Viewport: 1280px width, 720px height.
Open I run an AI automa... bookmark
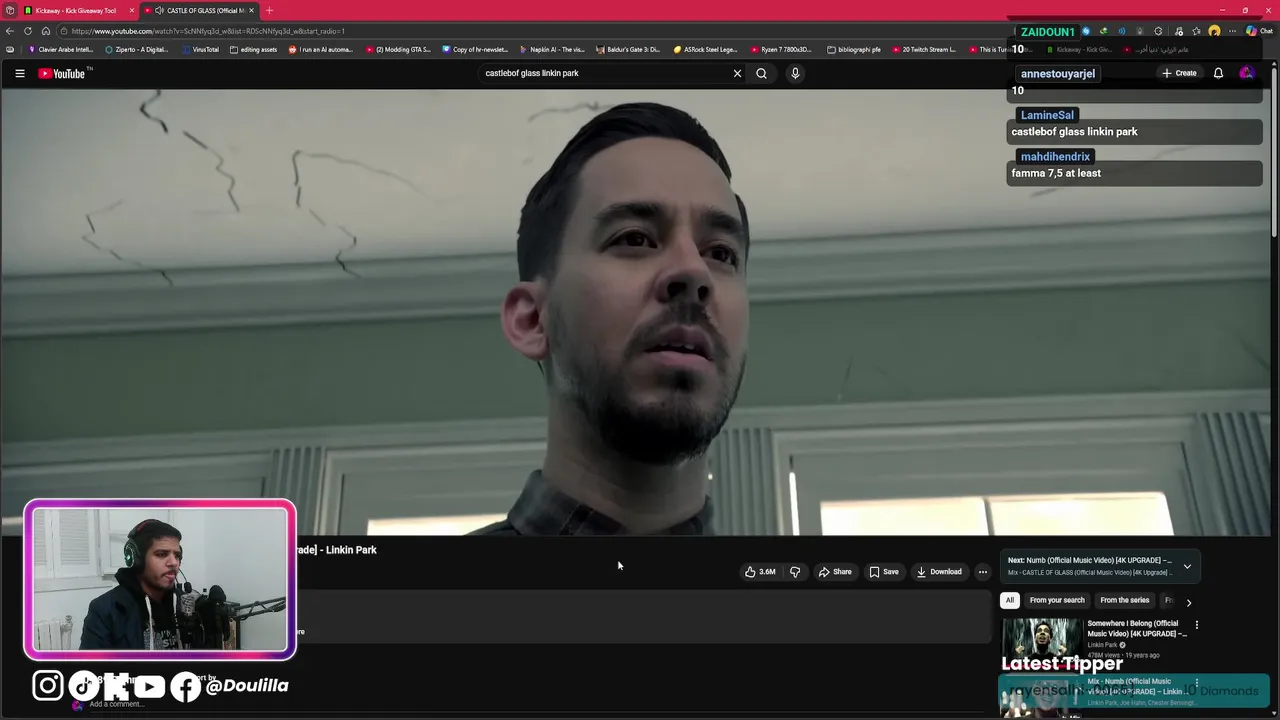point(321,49)
